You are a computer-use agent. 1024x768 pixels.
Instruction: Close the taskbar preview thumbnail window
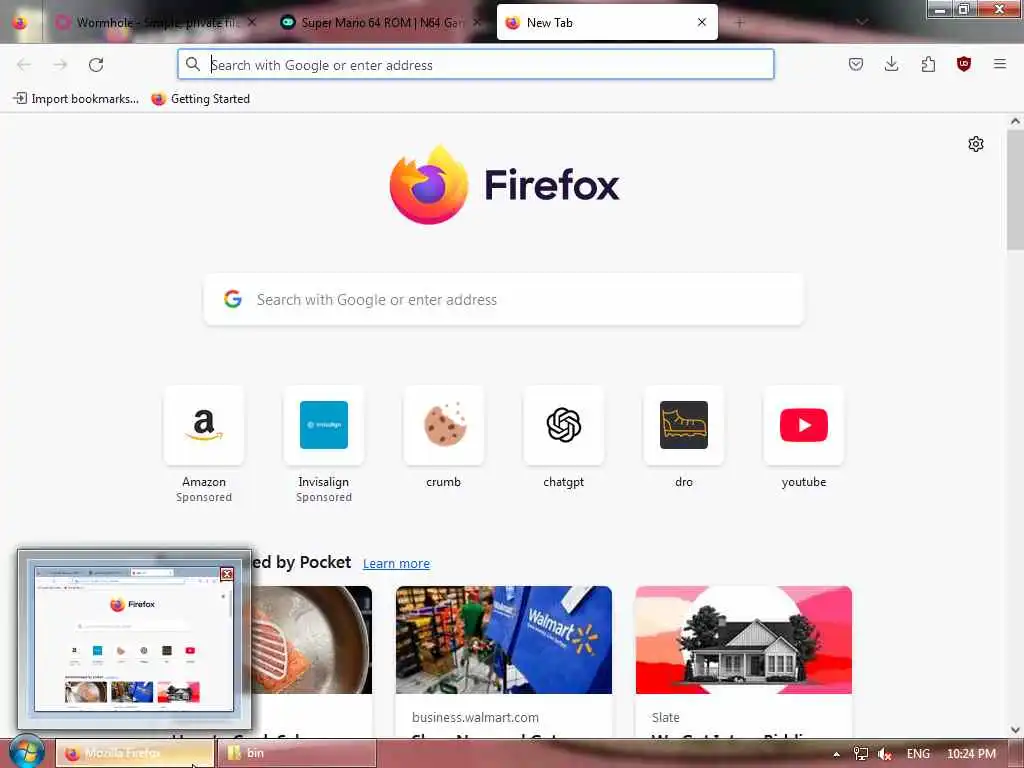227,574
